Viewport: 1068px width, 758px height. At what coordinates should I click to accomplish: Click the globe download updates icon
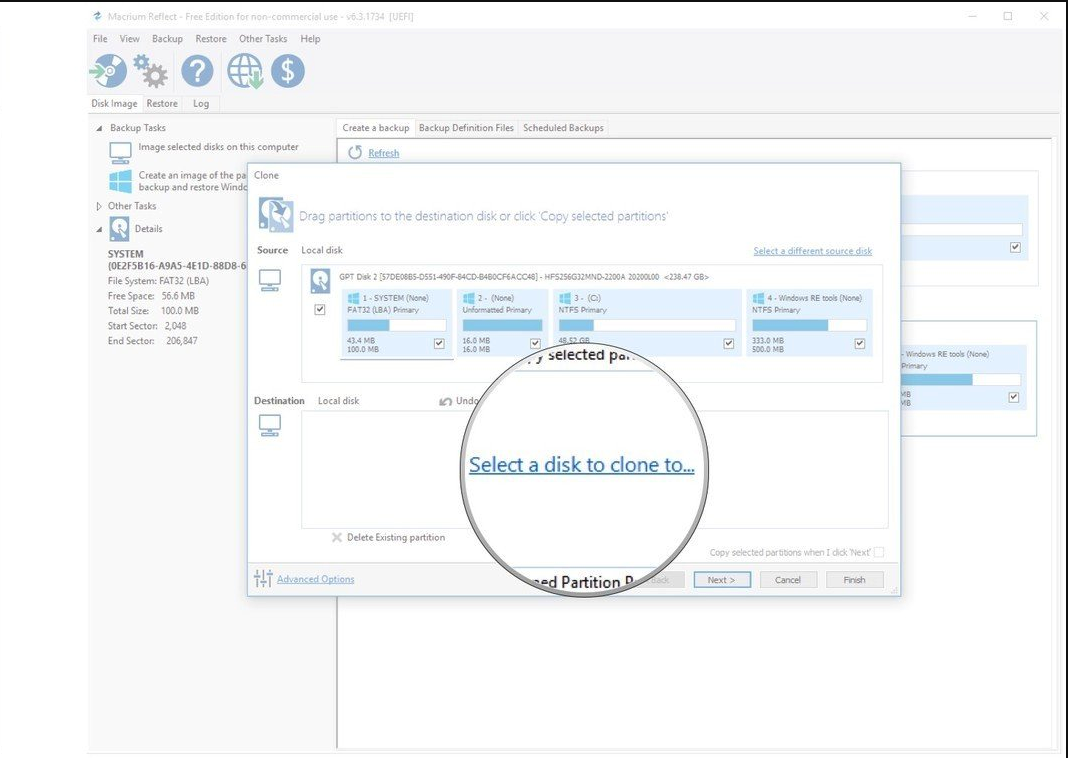pyautogui.click(x=245, y=71)
